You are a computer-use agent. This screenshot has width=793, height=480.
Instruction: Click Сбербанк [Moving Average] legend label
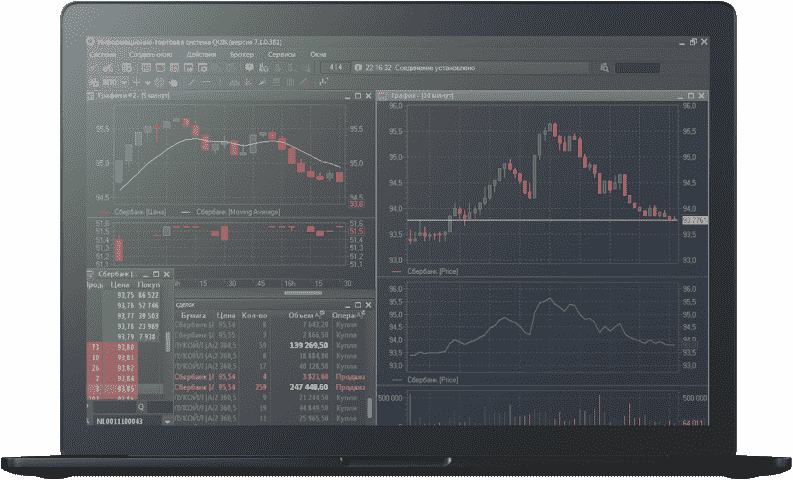coord(238,212)
